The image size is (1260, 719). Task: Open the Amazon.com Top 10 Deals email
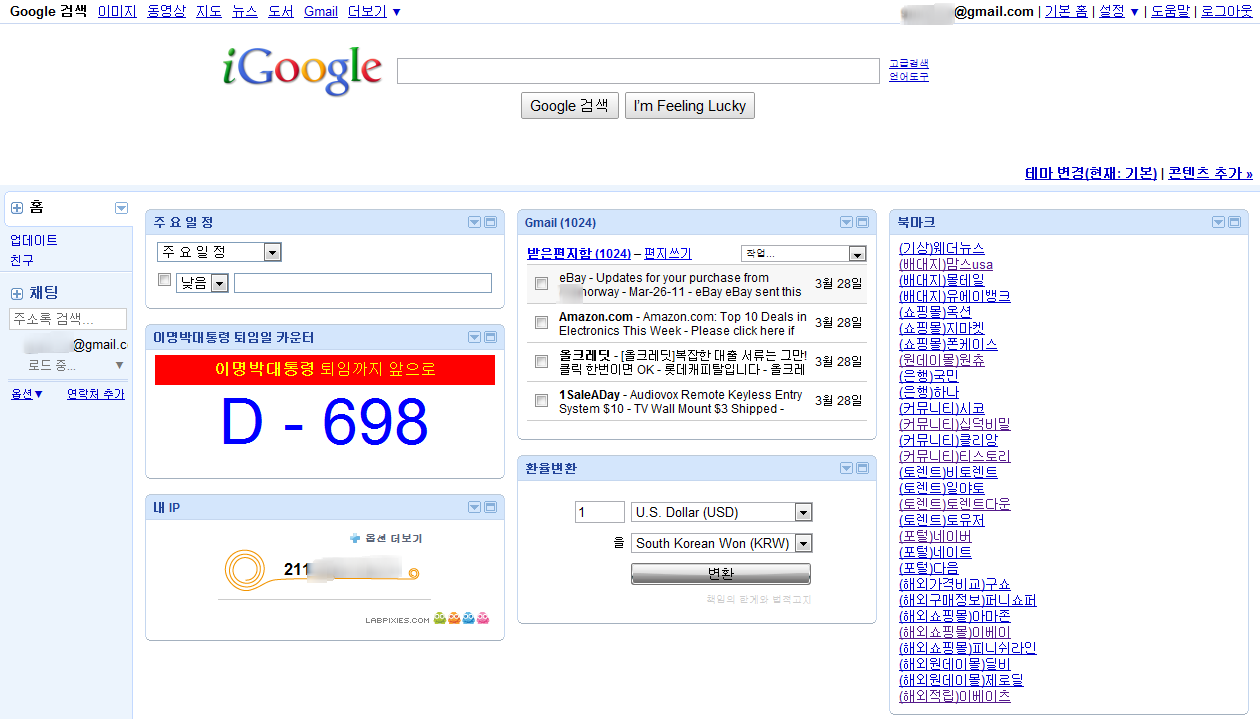click(x=683, y=323)
